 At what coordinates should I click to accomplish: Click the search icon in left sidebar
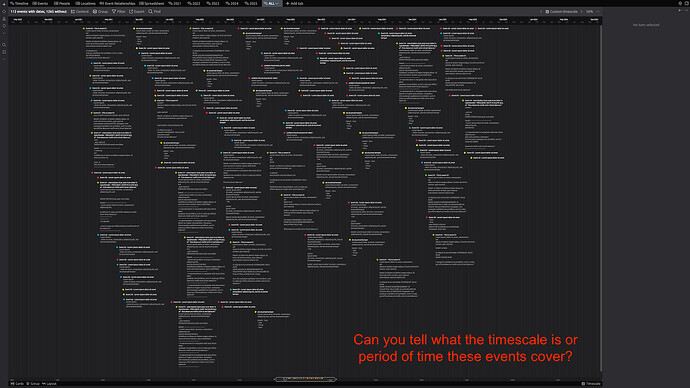point(4,45)
